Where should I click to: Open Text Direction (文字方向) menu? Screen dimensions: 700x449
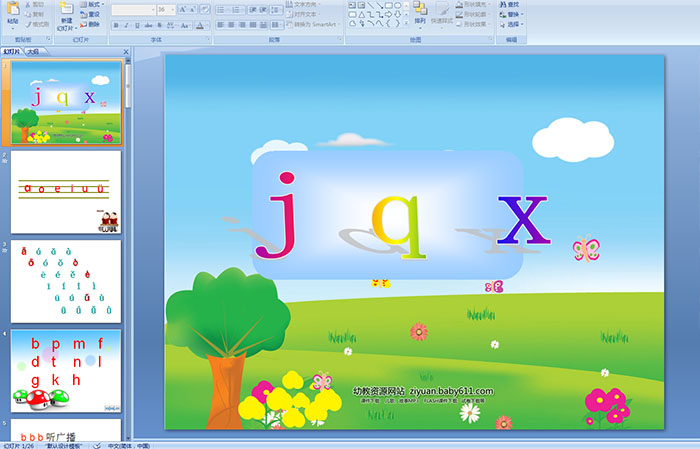click(x=304, y=4)
